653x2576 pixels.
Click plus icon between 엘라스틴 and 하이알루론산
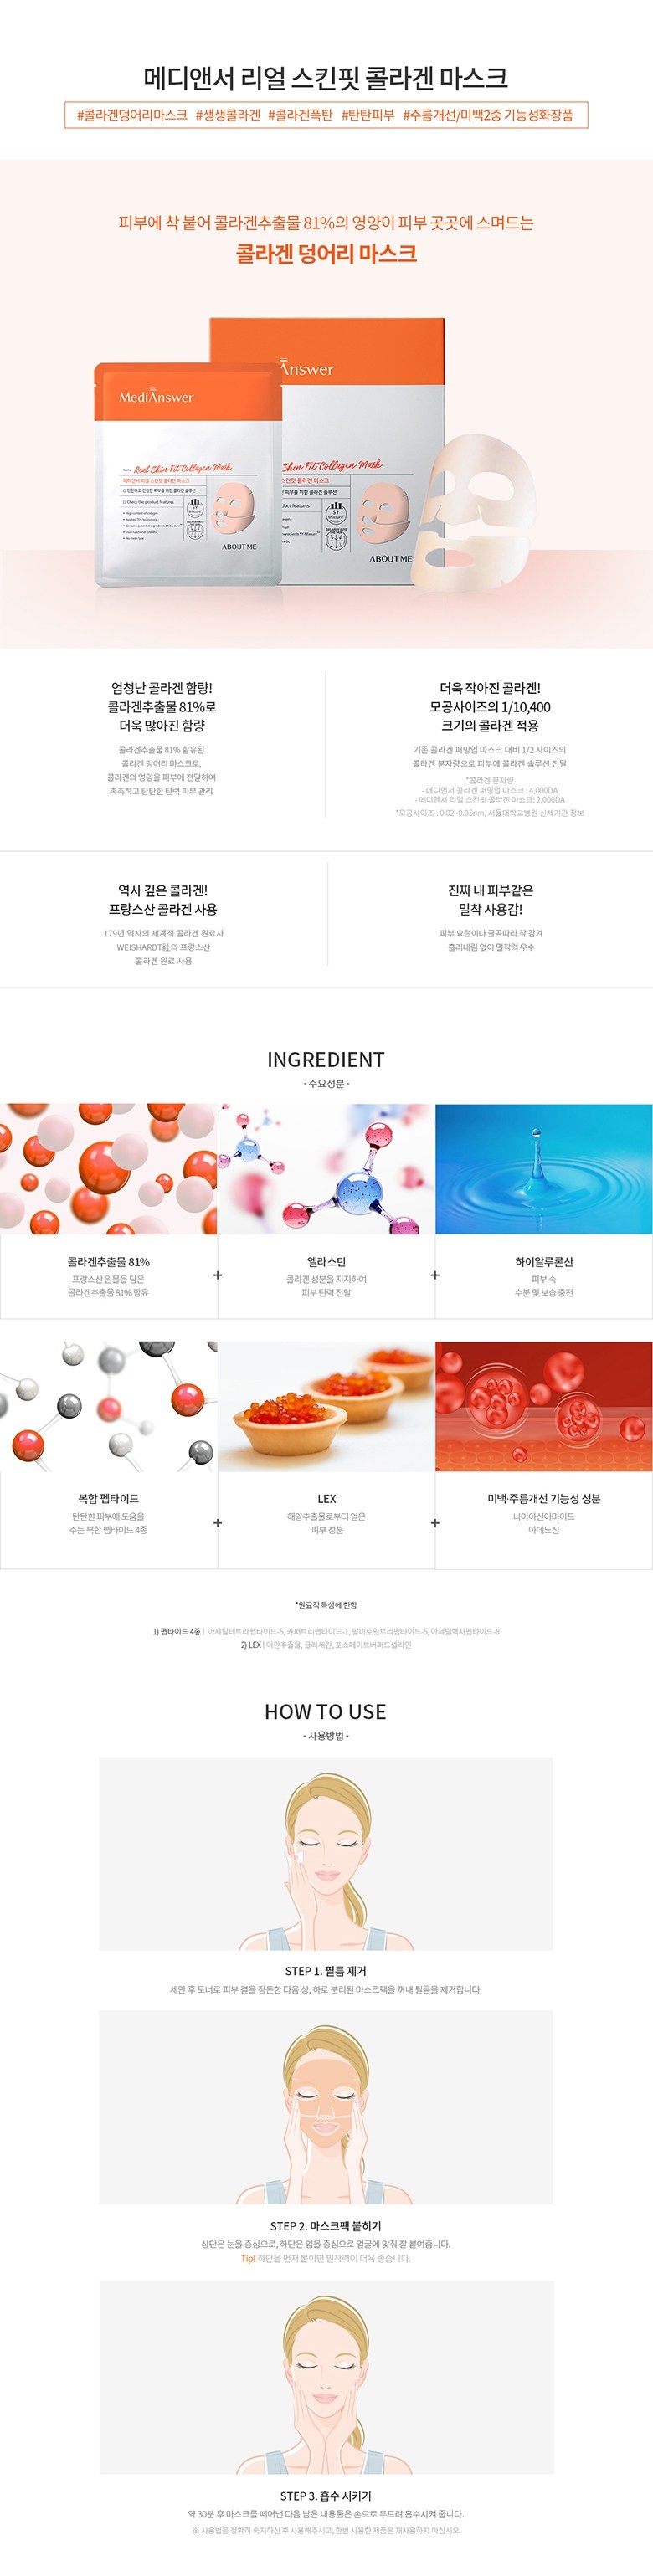tap(435, 1275)
